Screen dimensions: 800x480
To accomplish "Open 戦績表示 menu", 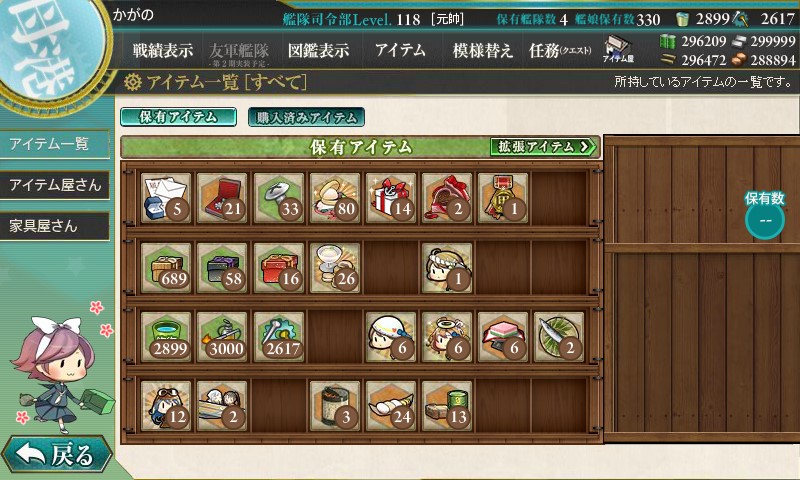I will [x=163, y=50].
